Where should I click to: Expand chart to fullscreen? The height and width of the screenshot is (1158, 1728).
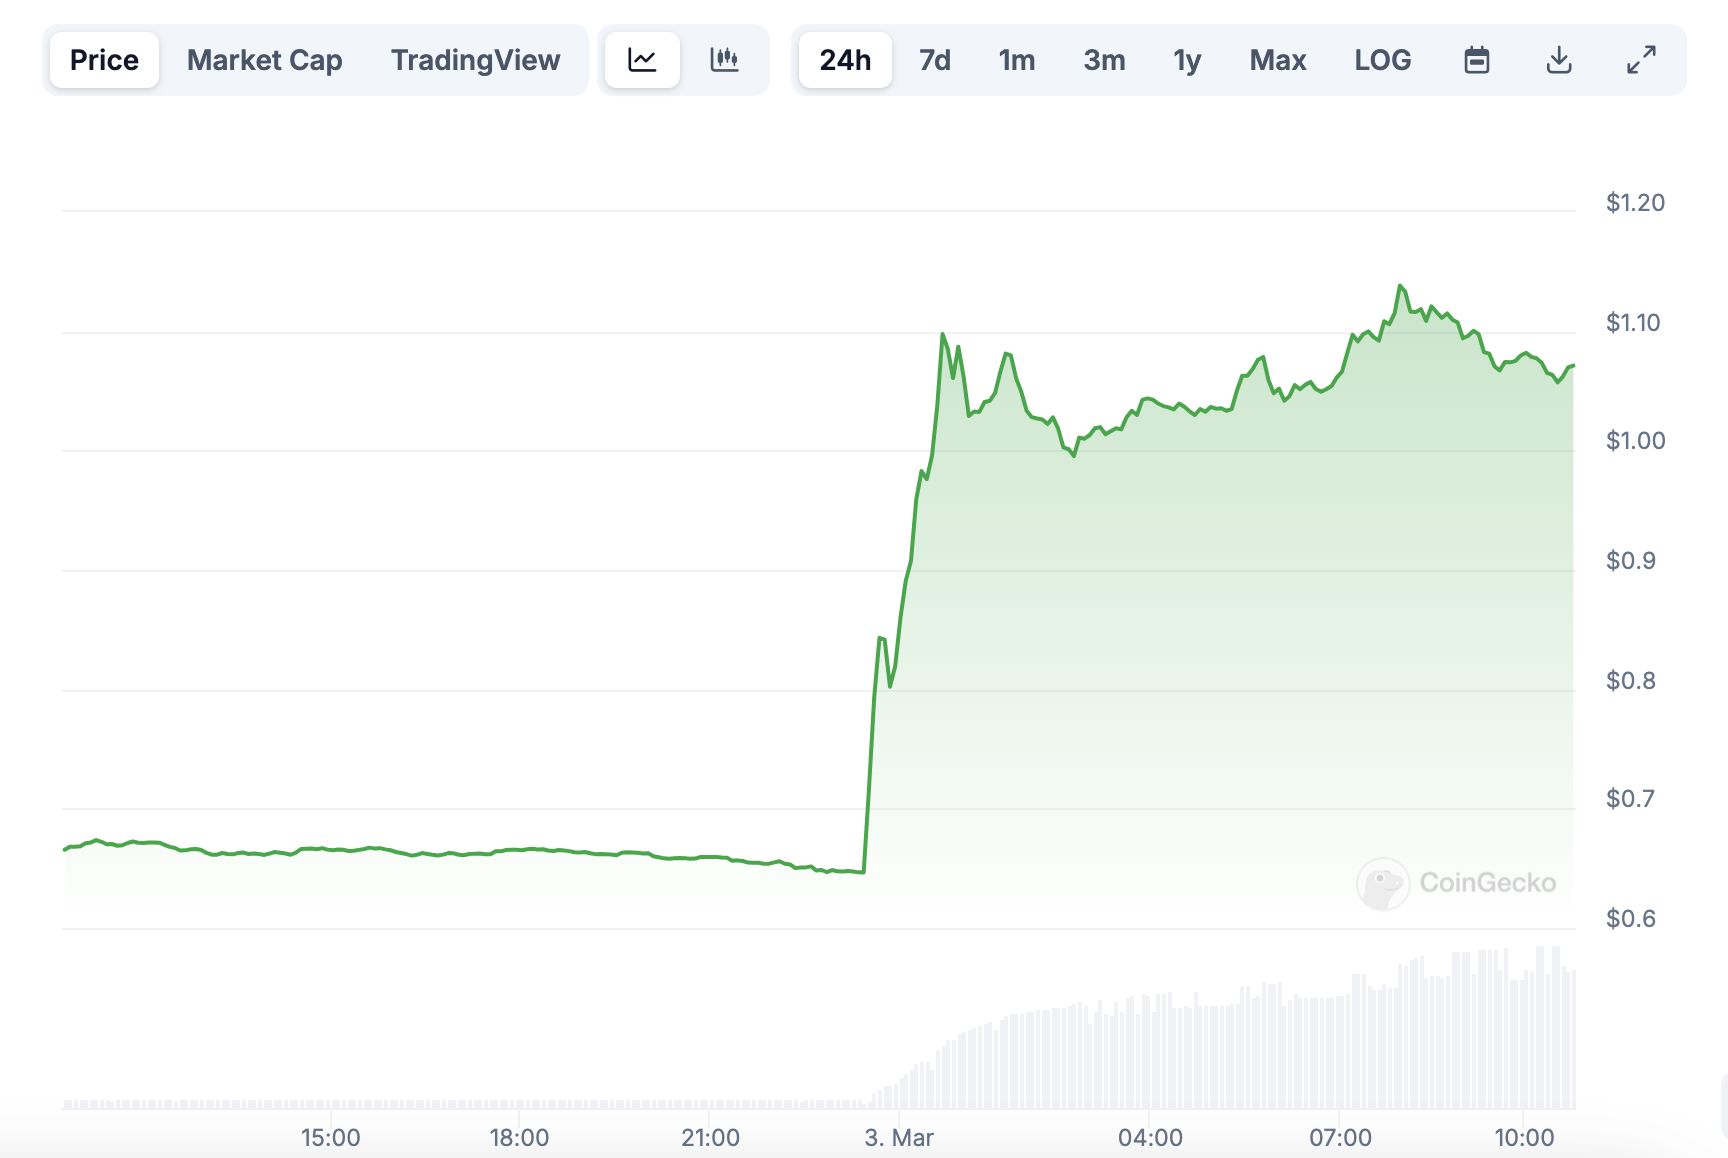tap(1640, 60)
